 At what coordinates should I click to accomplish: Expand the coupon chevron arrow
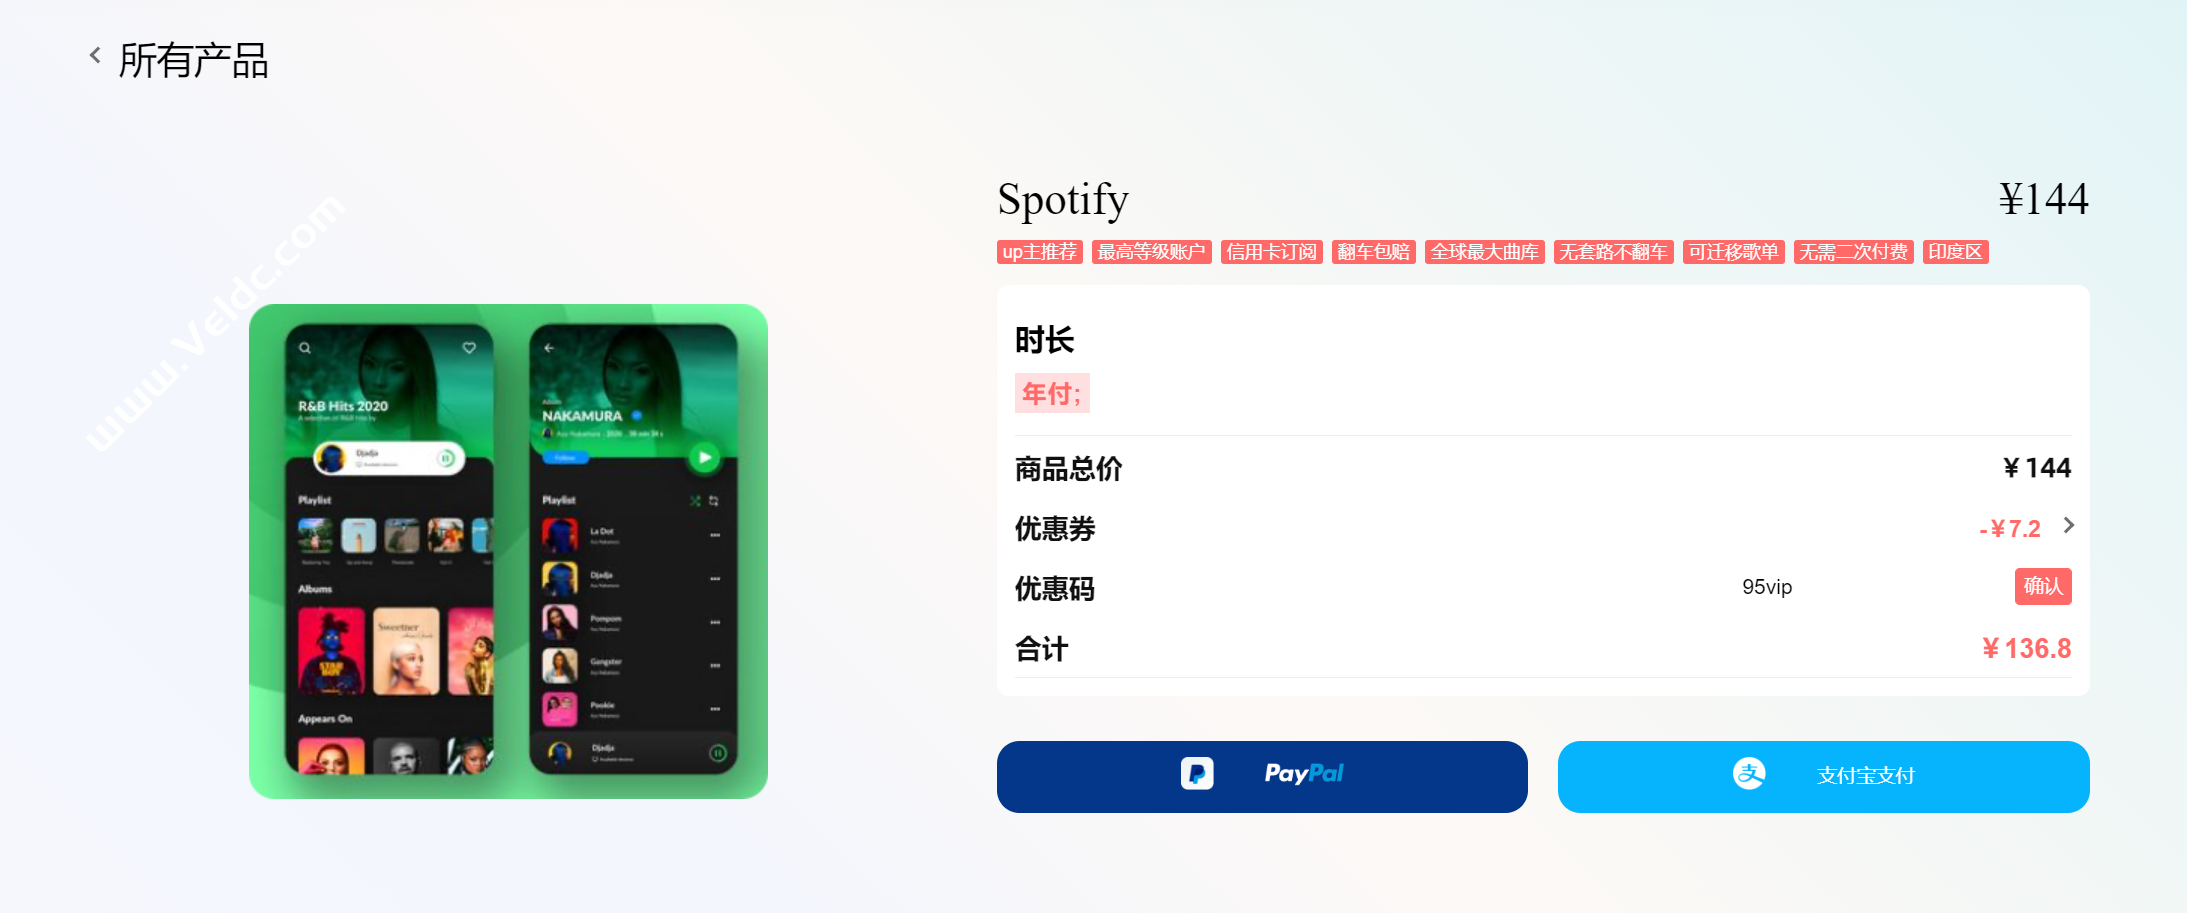(x=2069, y=526)
